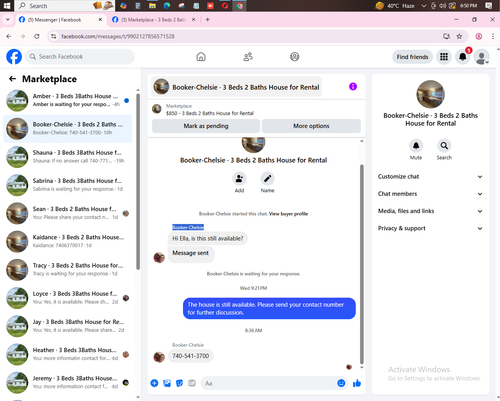Click chat message area scrollbar

pos(362,263)
